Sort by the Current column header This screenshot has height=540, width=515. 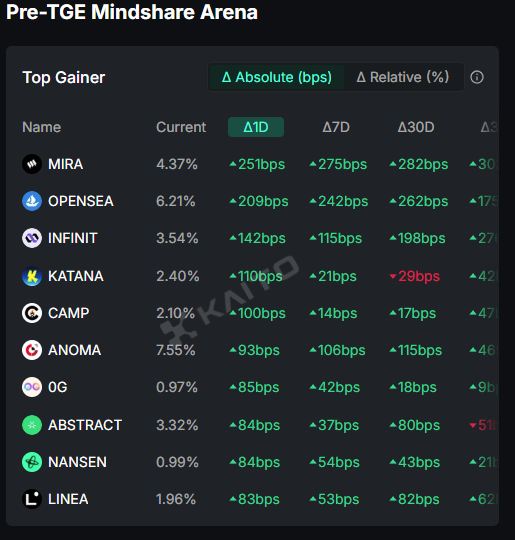(181, 127)
